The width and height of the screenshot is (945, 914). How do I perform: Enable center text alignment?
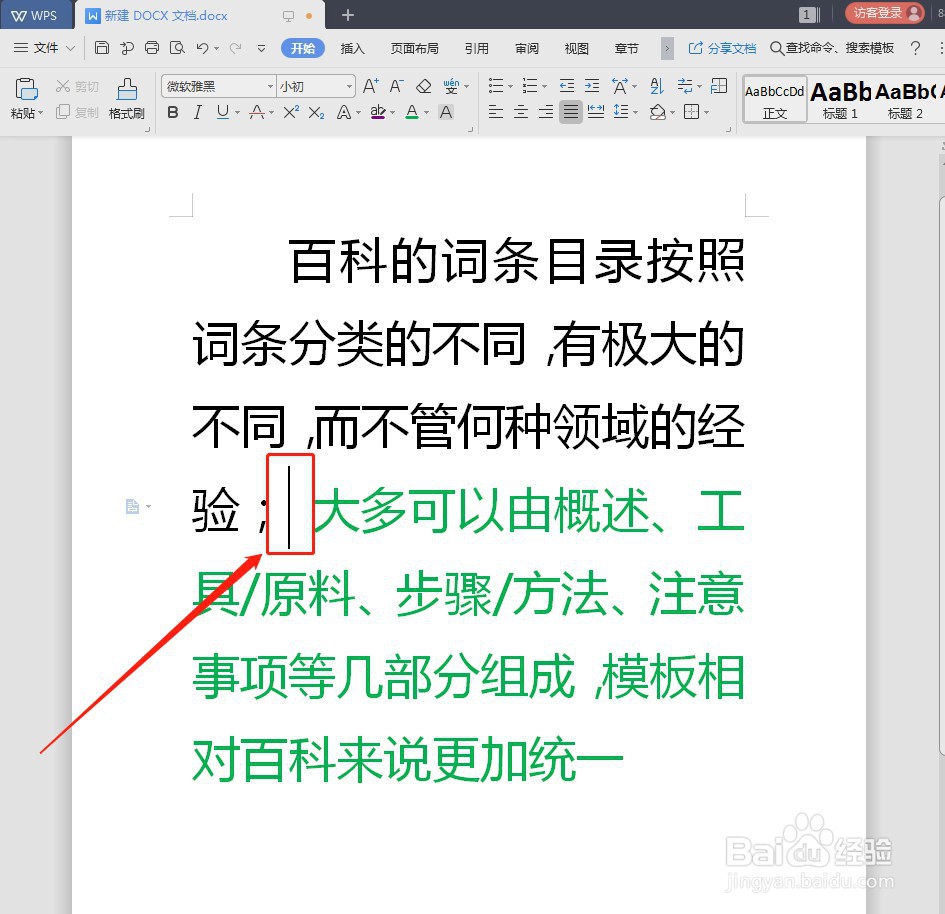[x=521, y=111]
